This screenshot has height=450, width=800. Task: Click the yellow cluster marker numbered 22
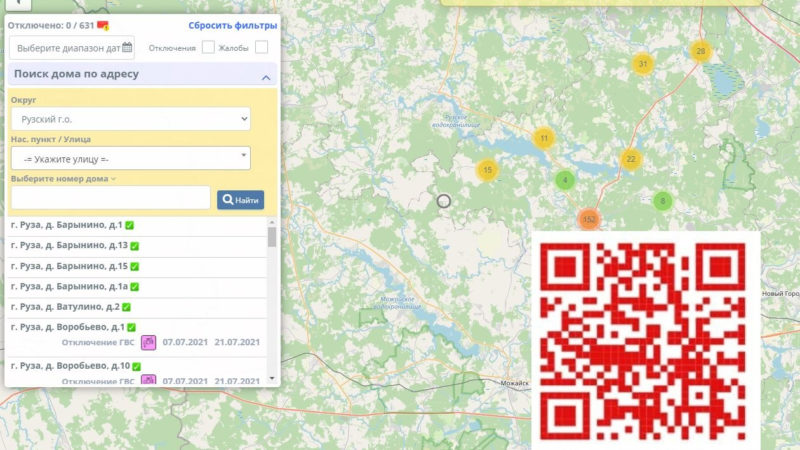(x=630, y=159)
